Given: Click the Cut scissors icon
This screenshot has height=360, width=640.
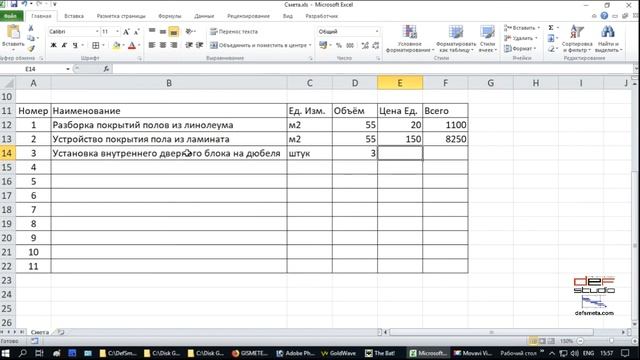Looking at the screenshot, I should (31, 28).
